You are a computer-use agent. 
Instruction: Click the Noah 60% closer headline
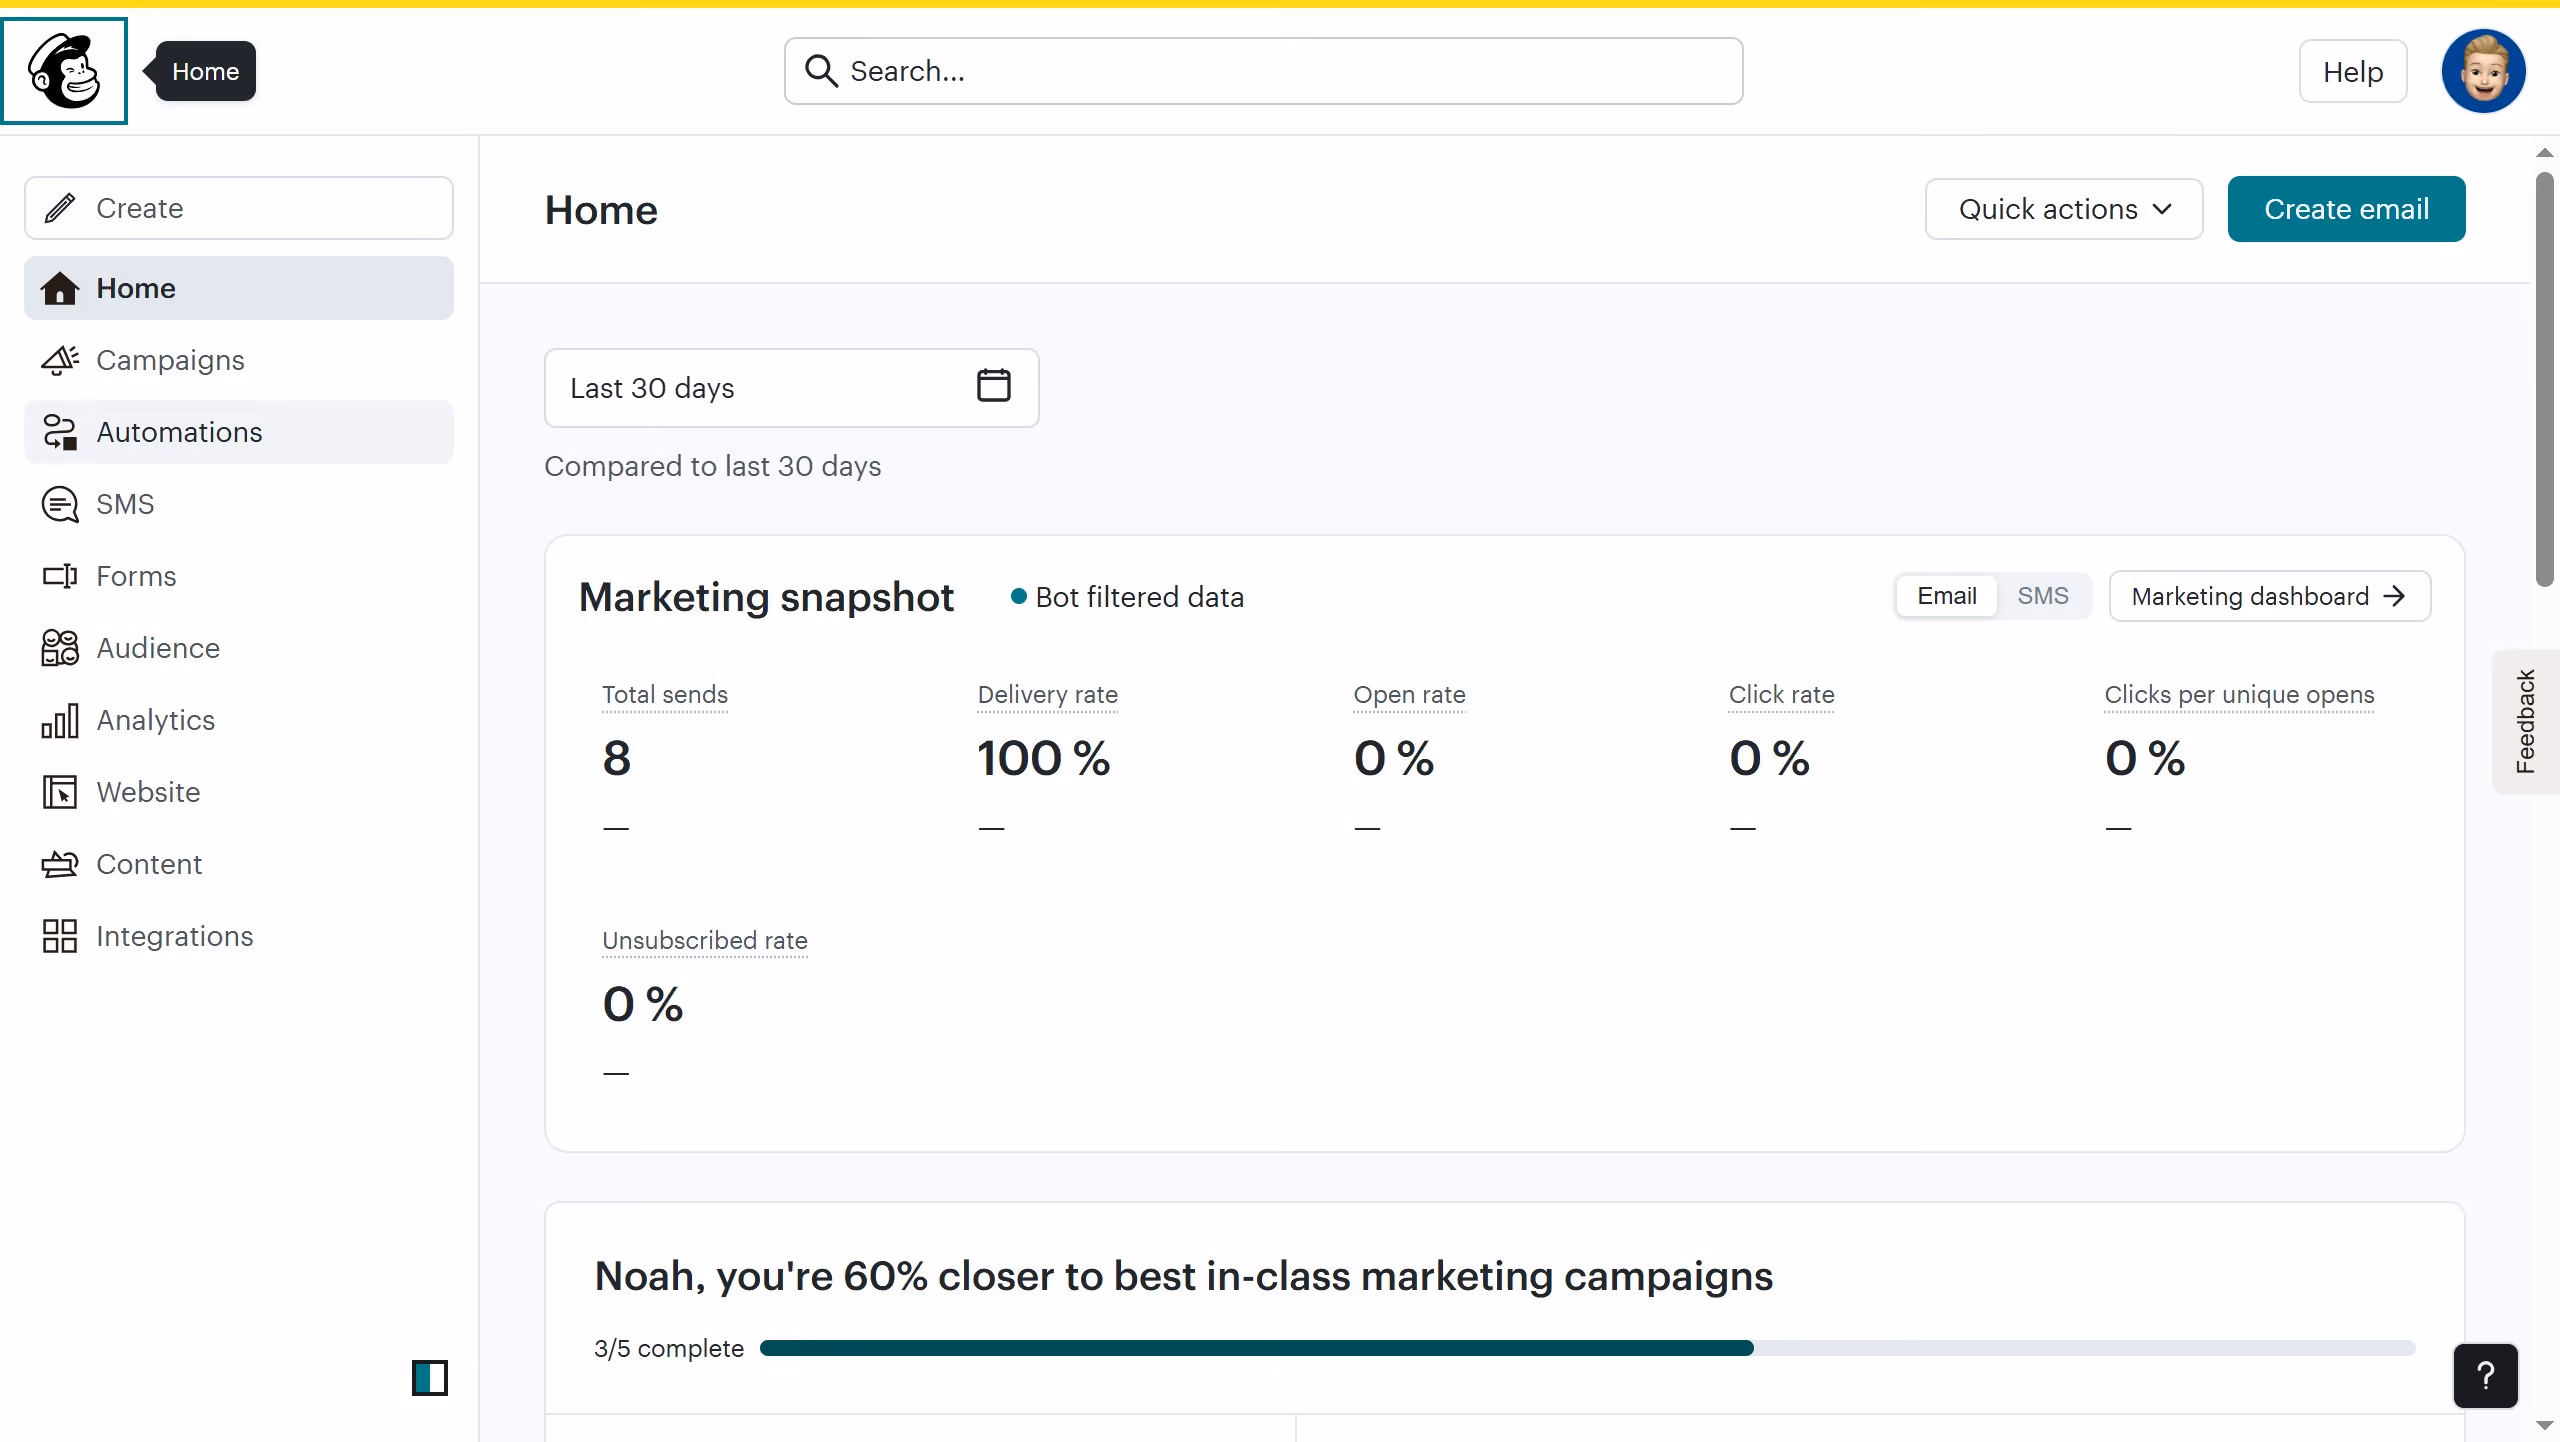pyautogui.click(x=1184, y=1277)
